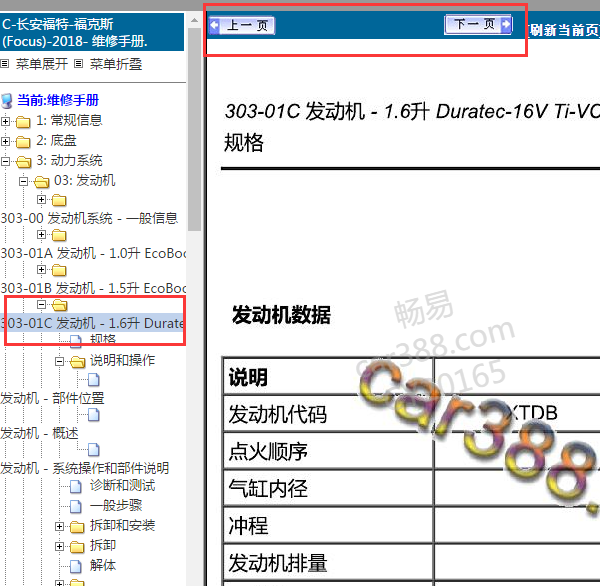Select 拆卸 tree item
Screen dimensions: 600x586
103,545
